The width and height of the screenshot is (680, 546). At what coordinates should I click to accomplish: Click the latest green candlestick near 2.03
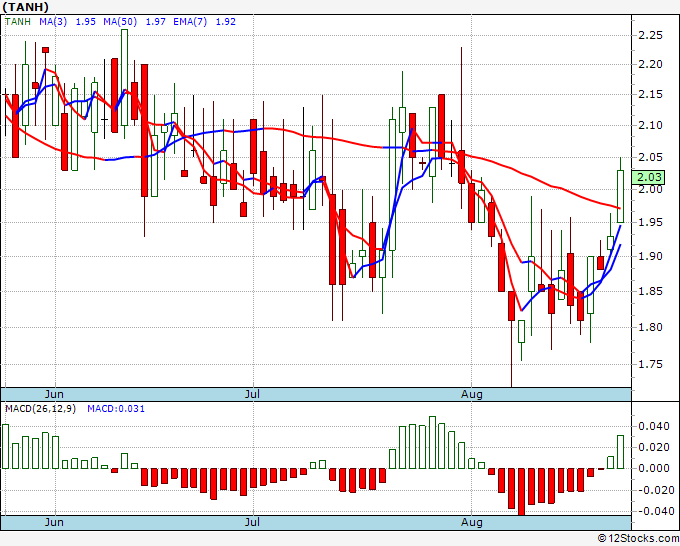pyautogui.click(x=621, y=196)
